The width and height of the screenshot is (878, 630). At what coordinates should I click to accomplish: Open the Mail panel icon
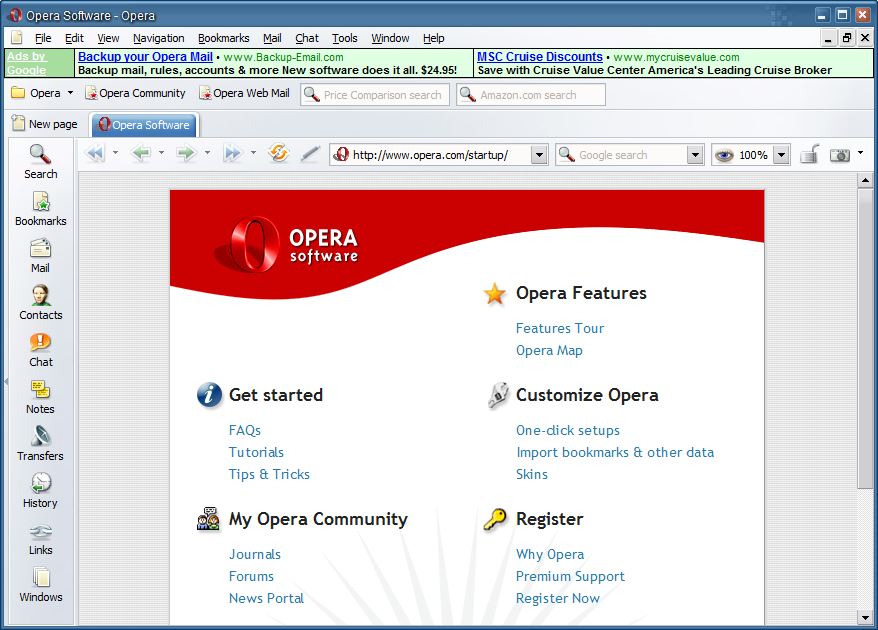pyautogui.click(x=40, y=248)
